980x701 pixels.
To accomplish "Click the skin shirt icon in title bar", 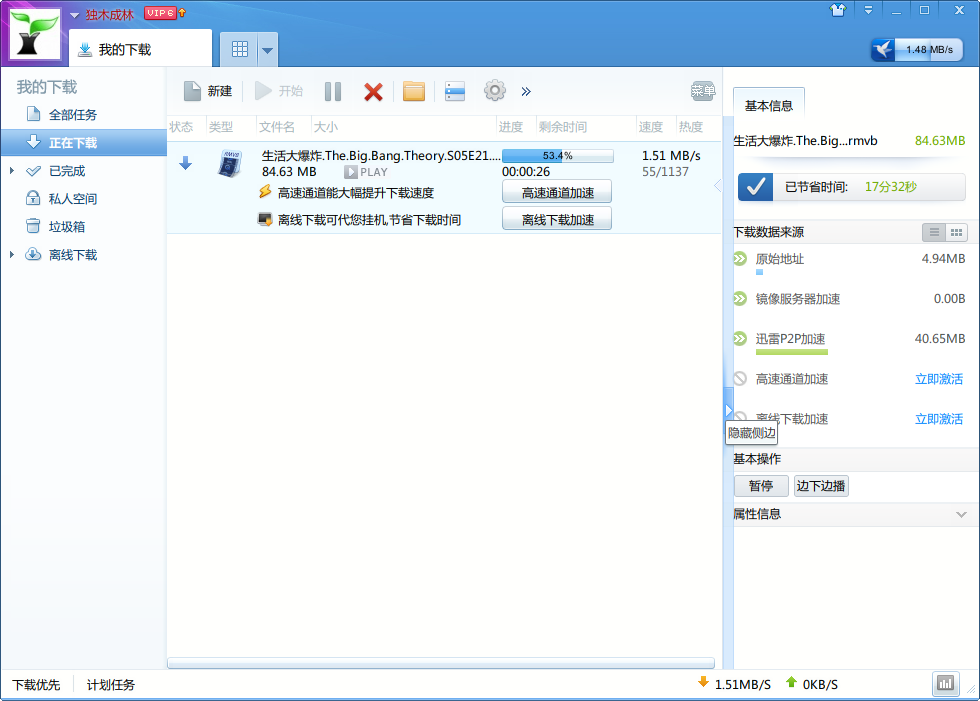I will 838,10.
